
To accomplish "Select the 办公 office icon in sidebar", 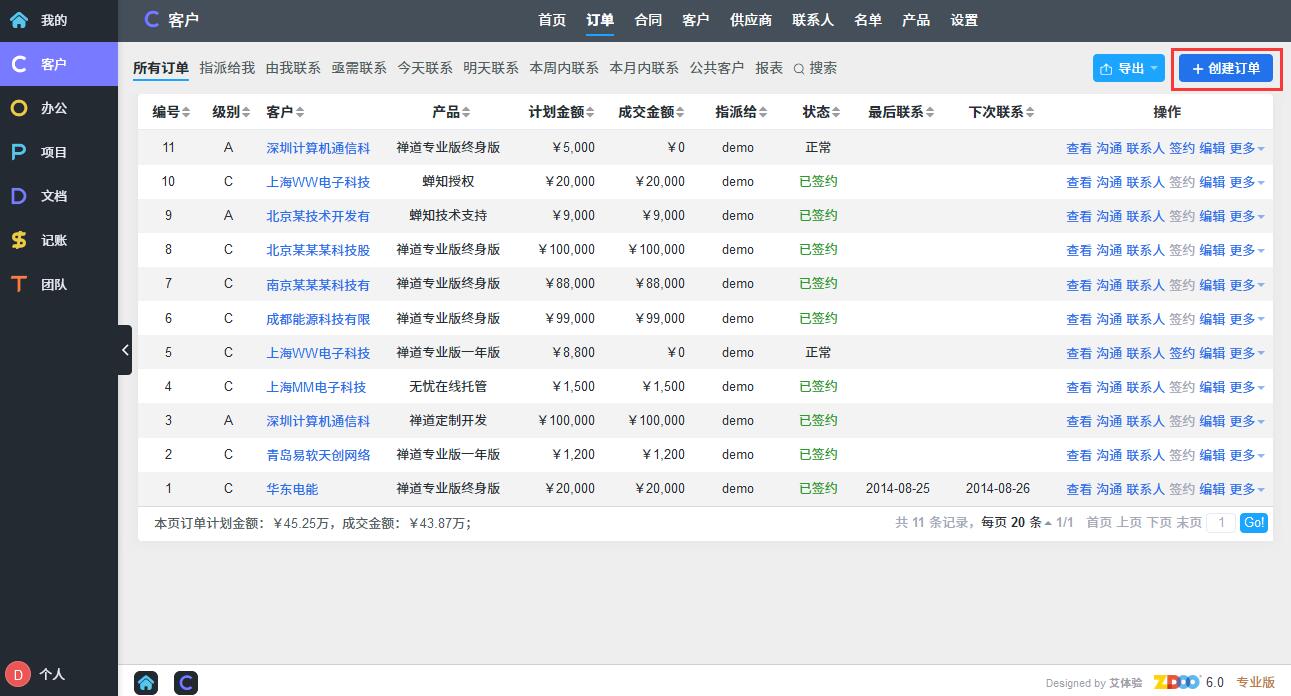I will pyautogui.click(x=19, y=108).
